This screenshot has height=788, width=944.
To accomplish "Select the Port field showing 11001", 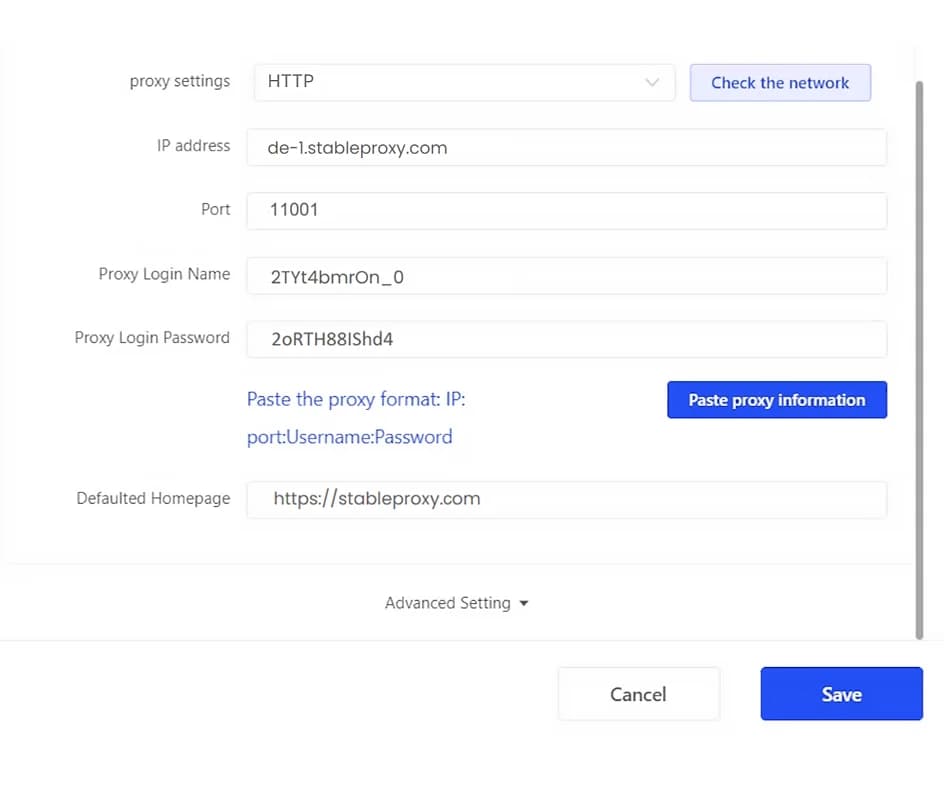I will pos(566,211).
